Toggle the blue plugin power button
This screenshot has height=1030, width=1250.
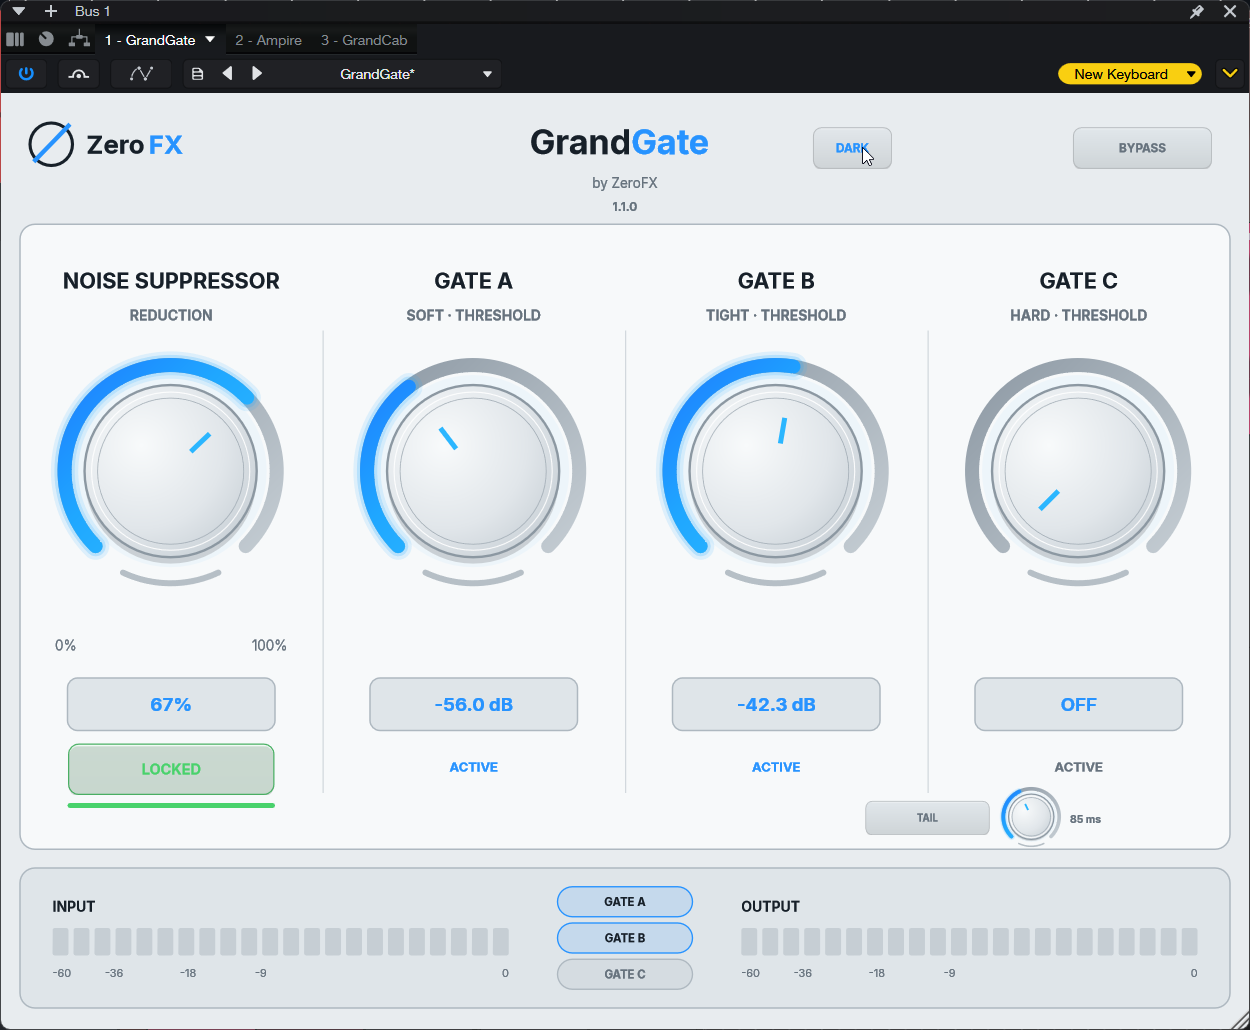point(26,74)
